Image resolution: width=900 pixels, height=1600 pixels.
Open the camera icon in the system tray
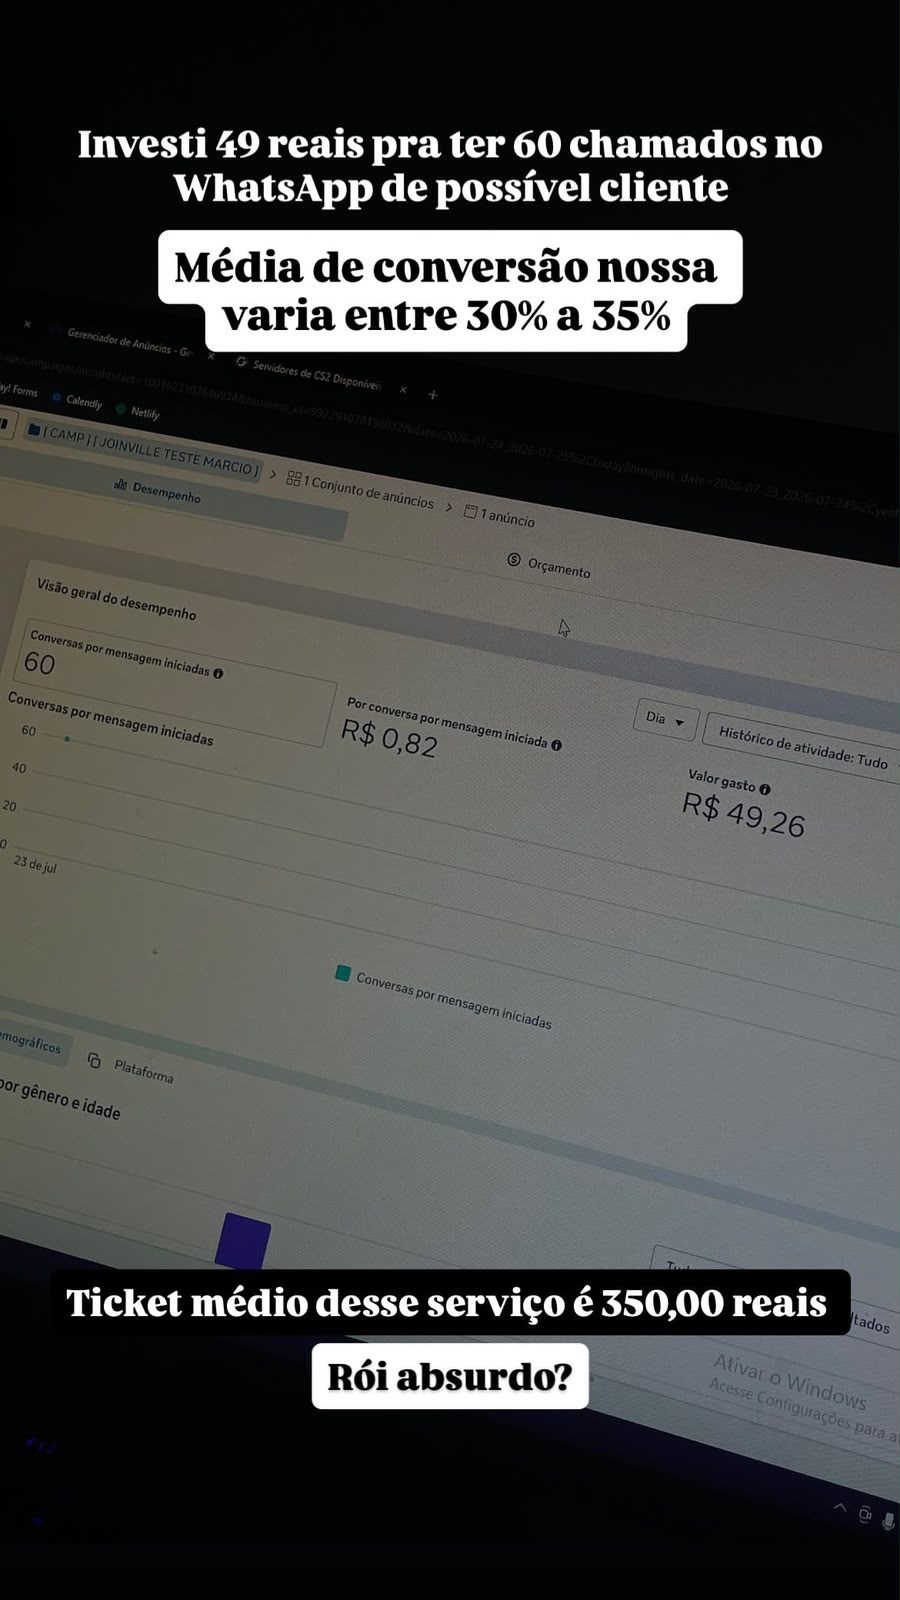[x=865, y=1514]
